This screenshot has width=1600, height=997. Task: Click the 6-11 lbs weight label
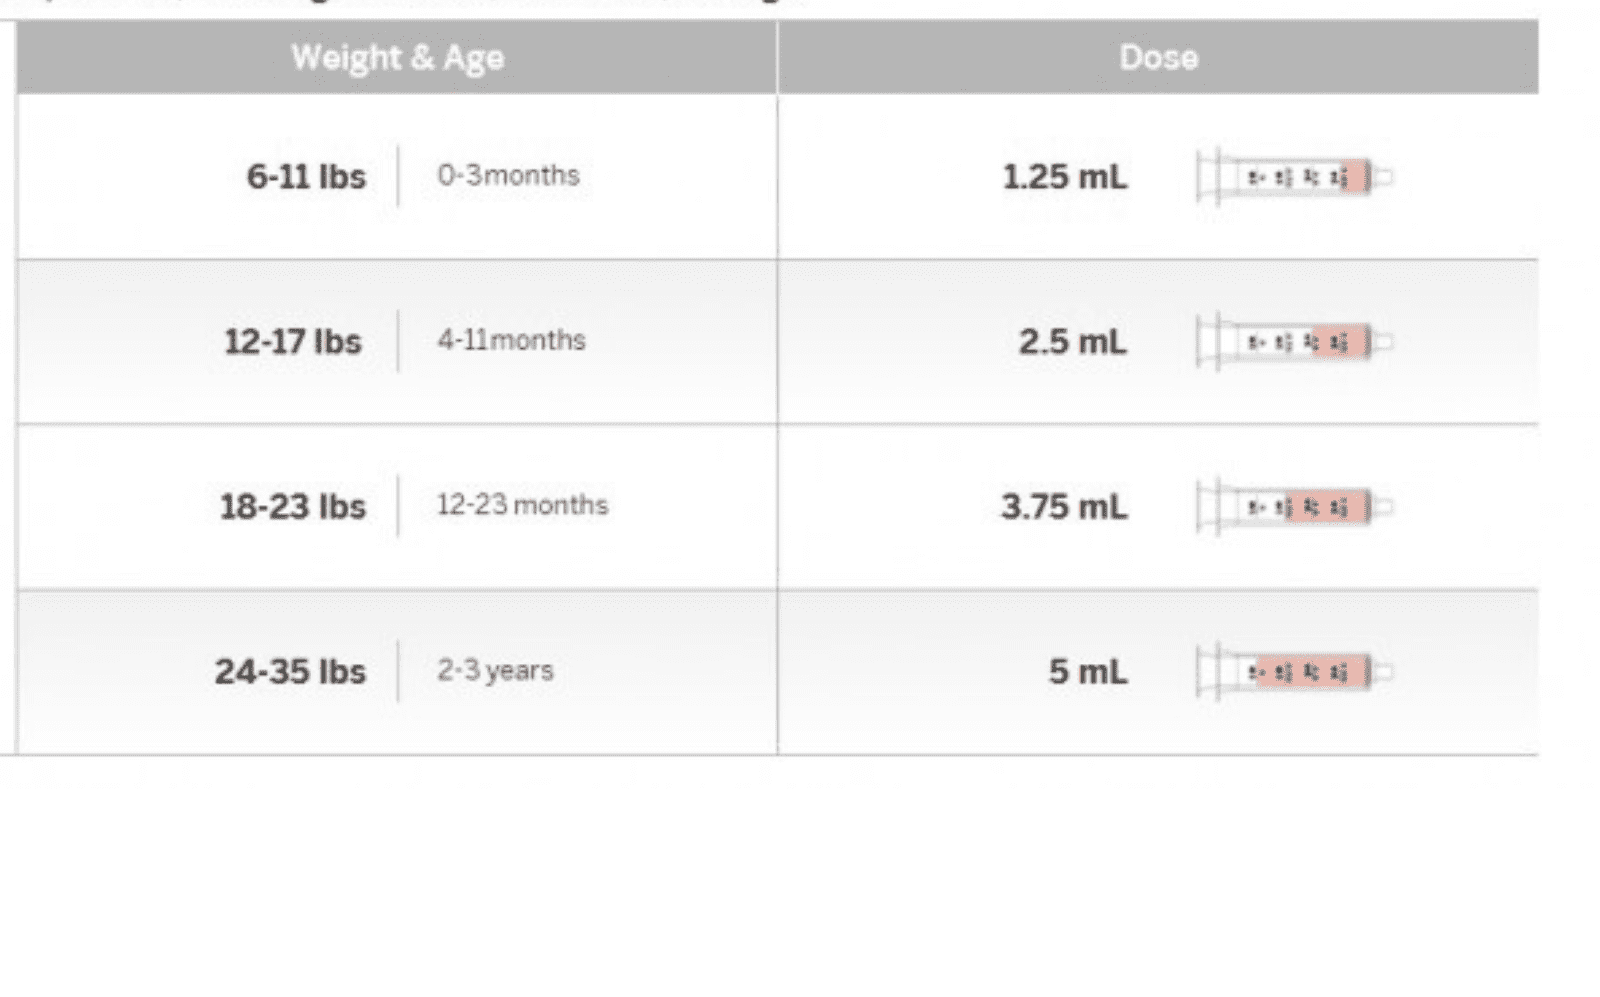click(306, 177)
